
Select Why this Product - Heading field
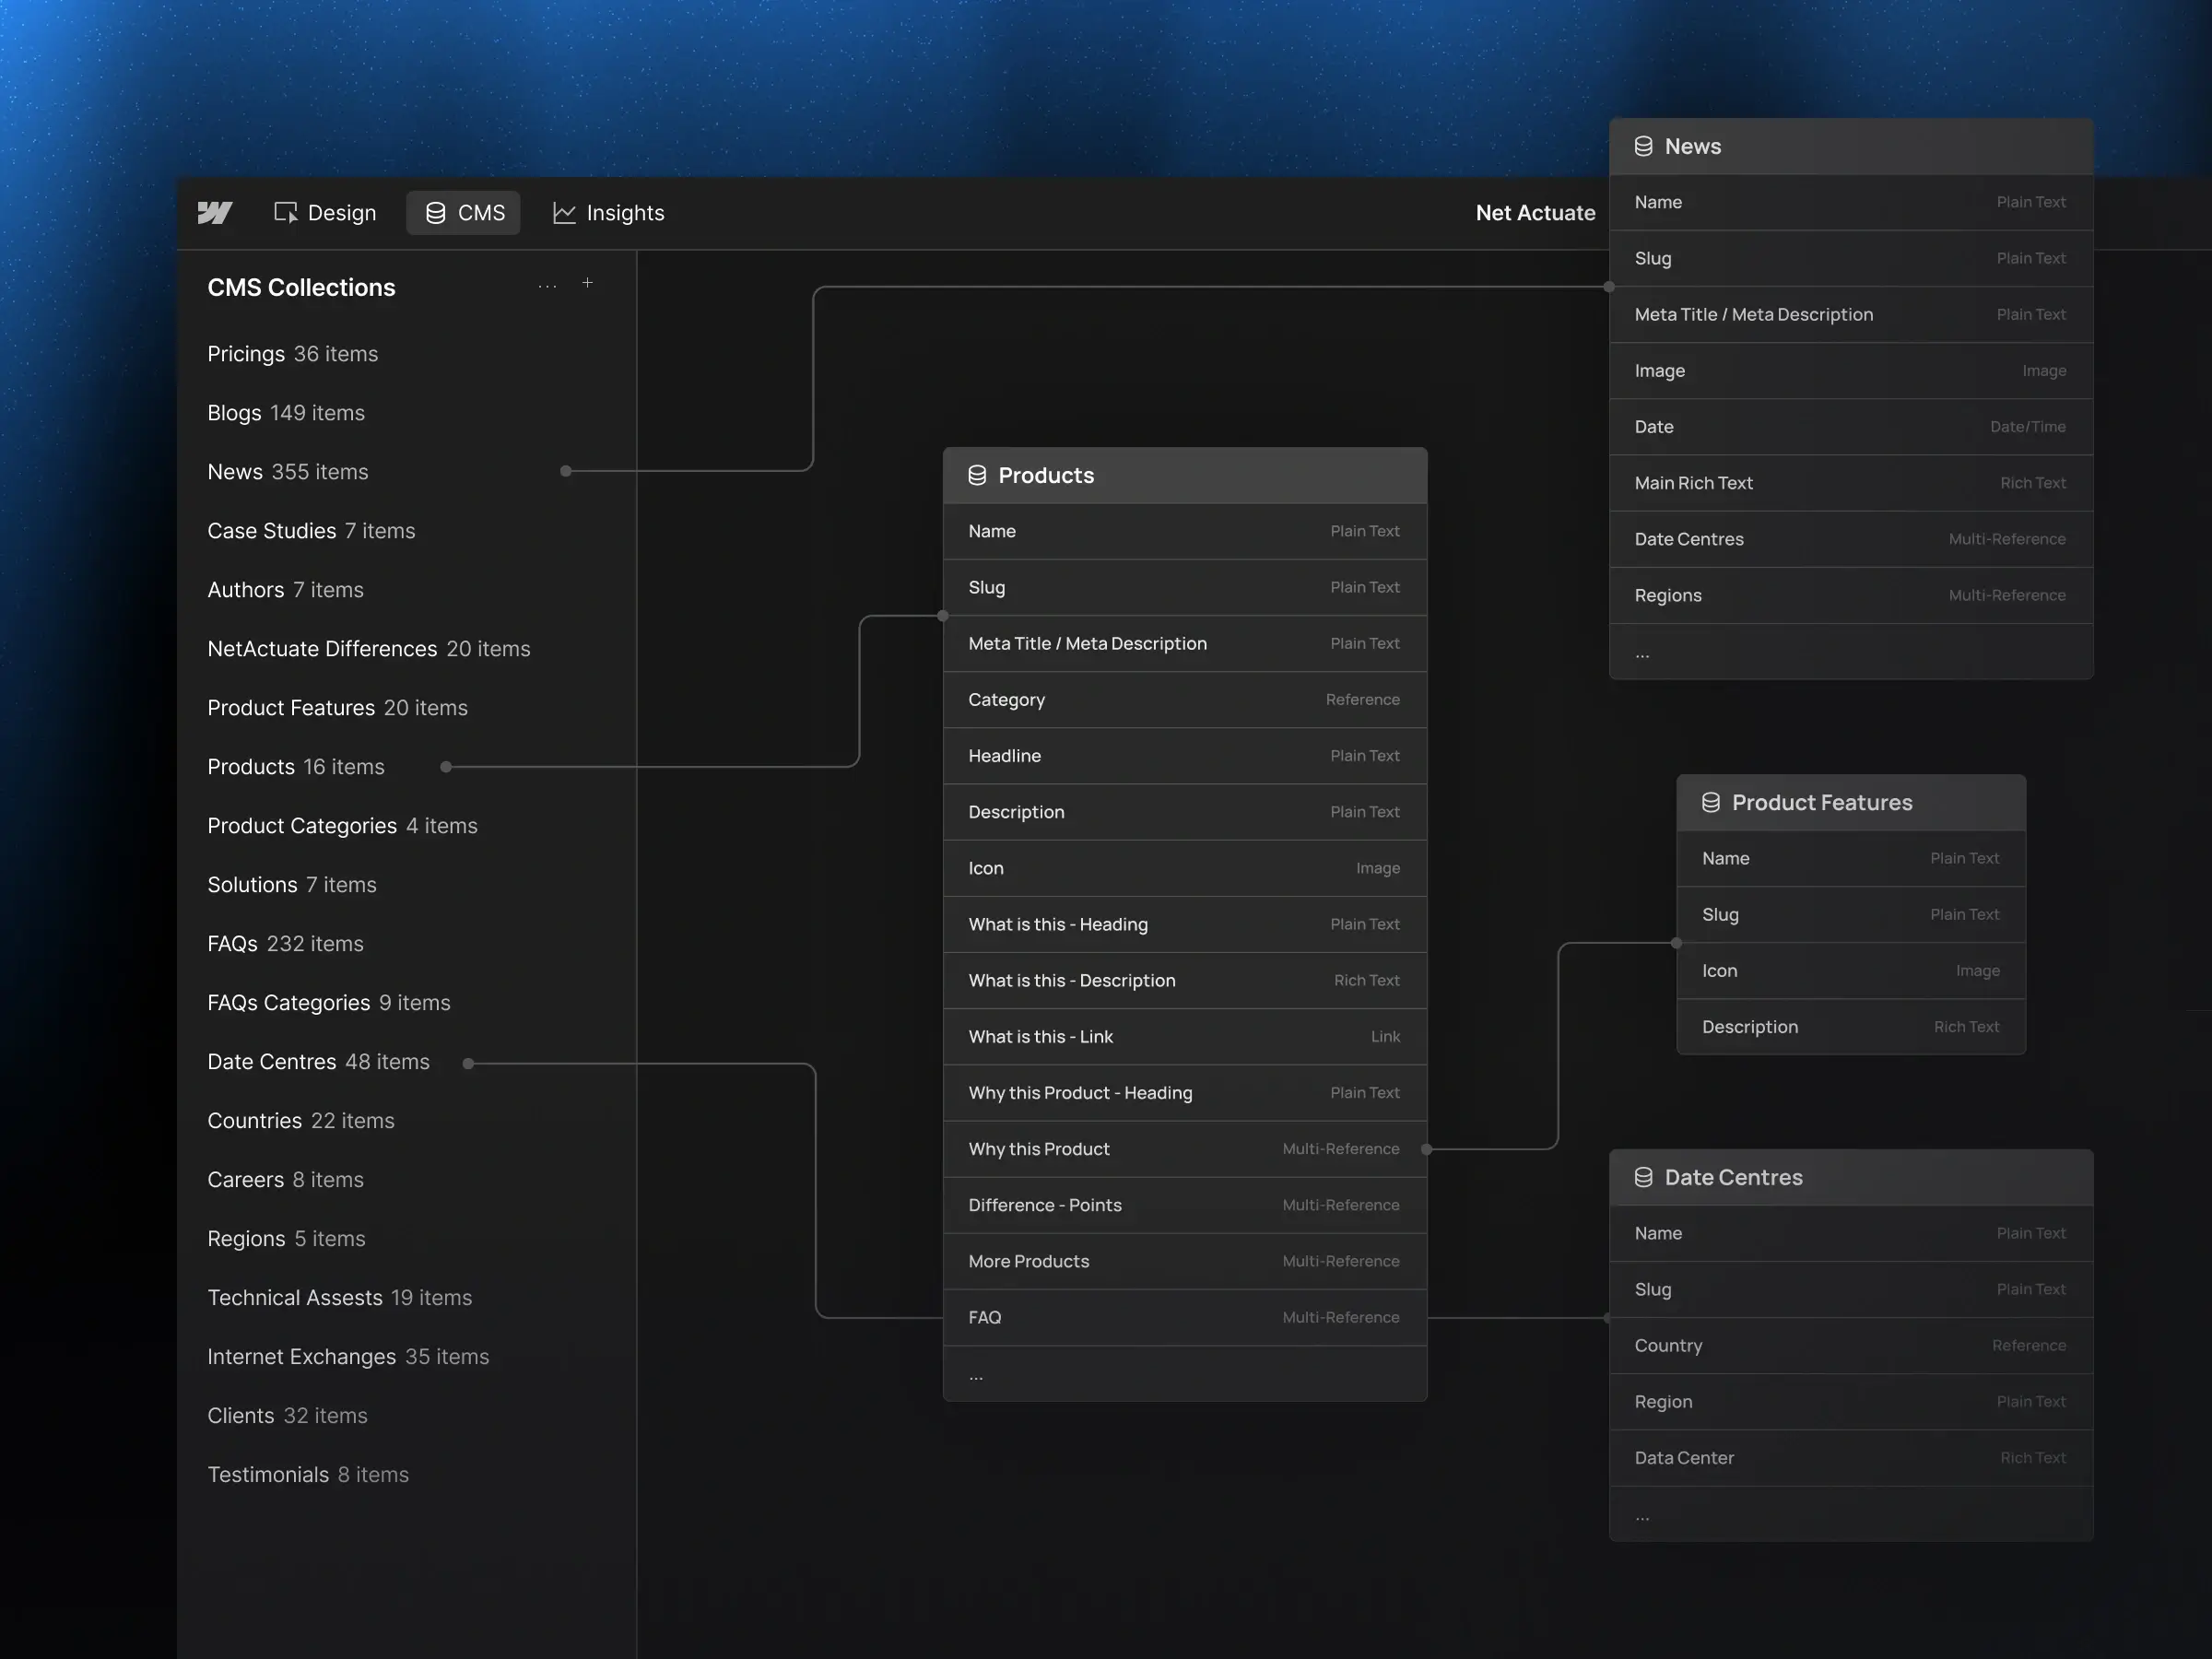[1185, 1093]
